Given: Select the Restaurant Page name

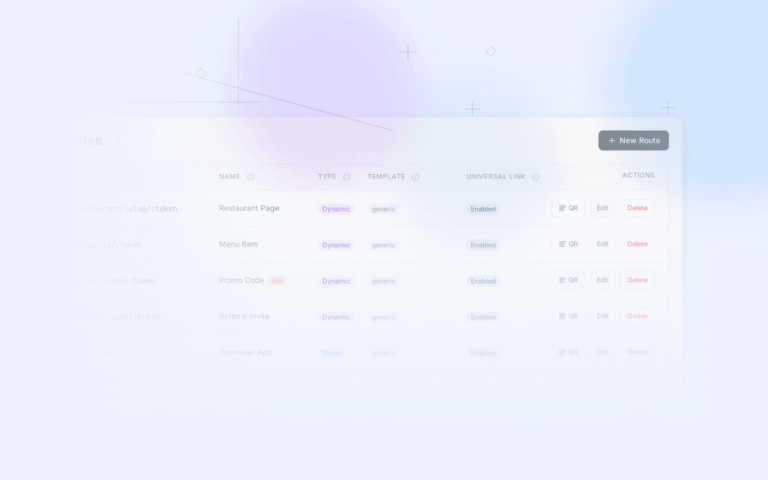Looking at the screenshot, I should 249,208.
